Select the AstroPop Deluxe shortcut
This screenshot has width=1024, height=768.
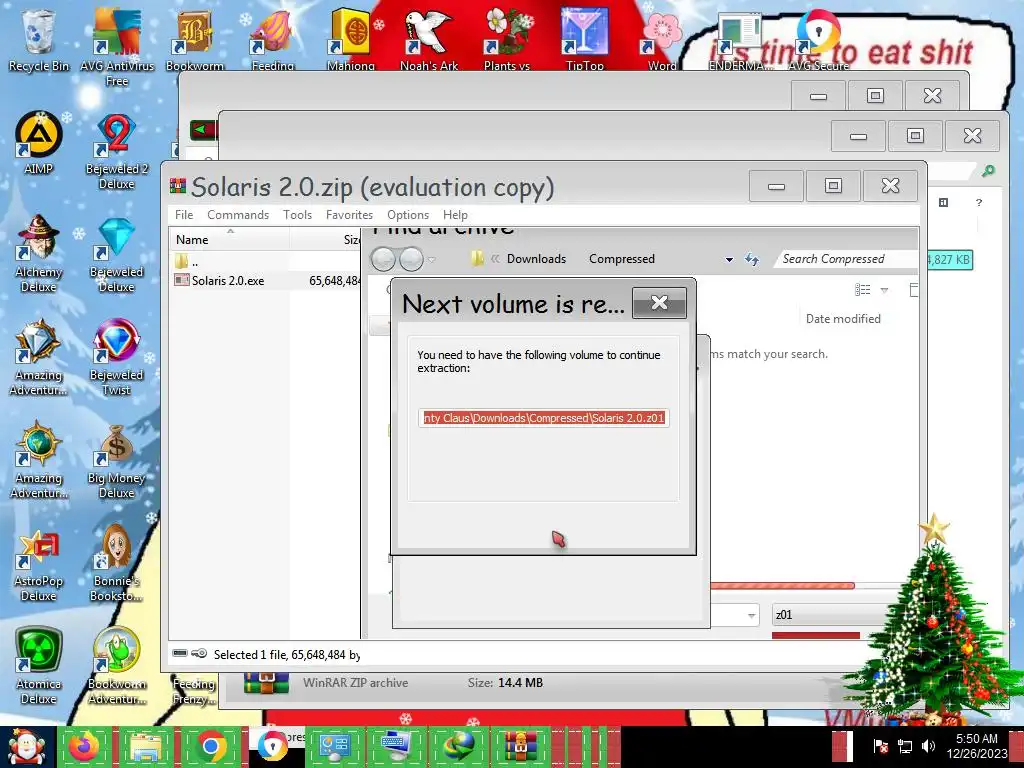pyautogui.click(x=39, y=564)
